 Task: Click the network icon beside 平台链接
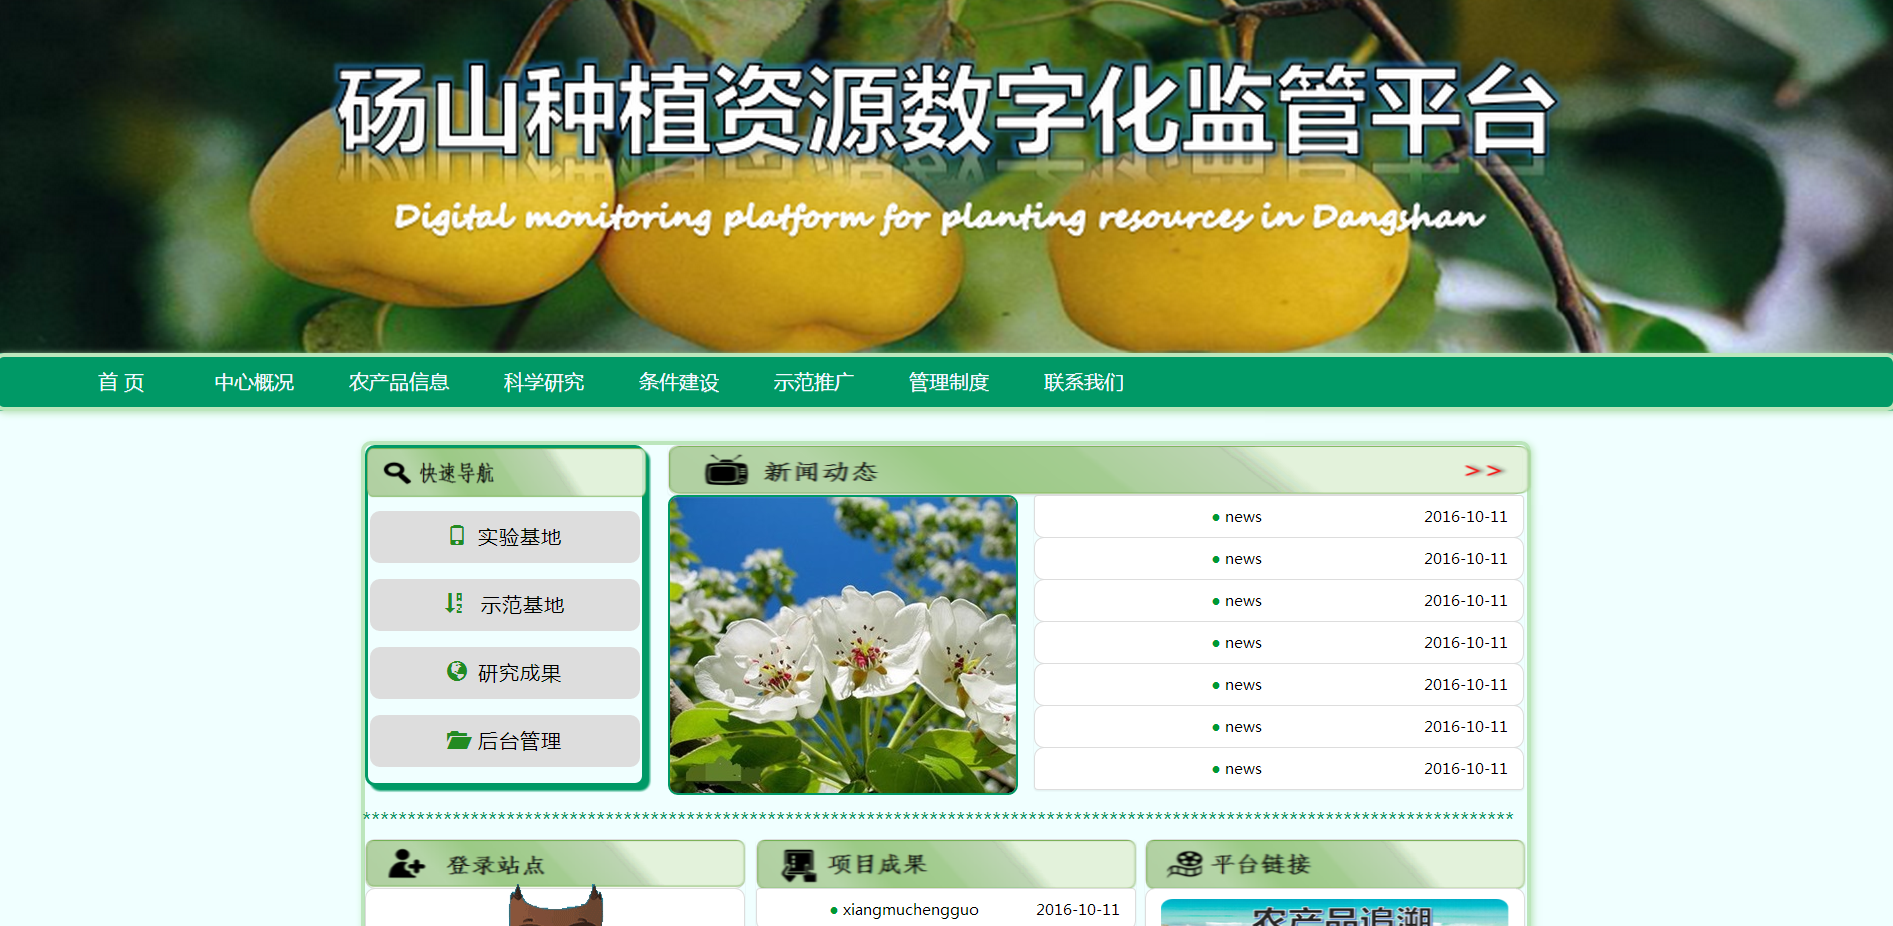point(1185,864)
